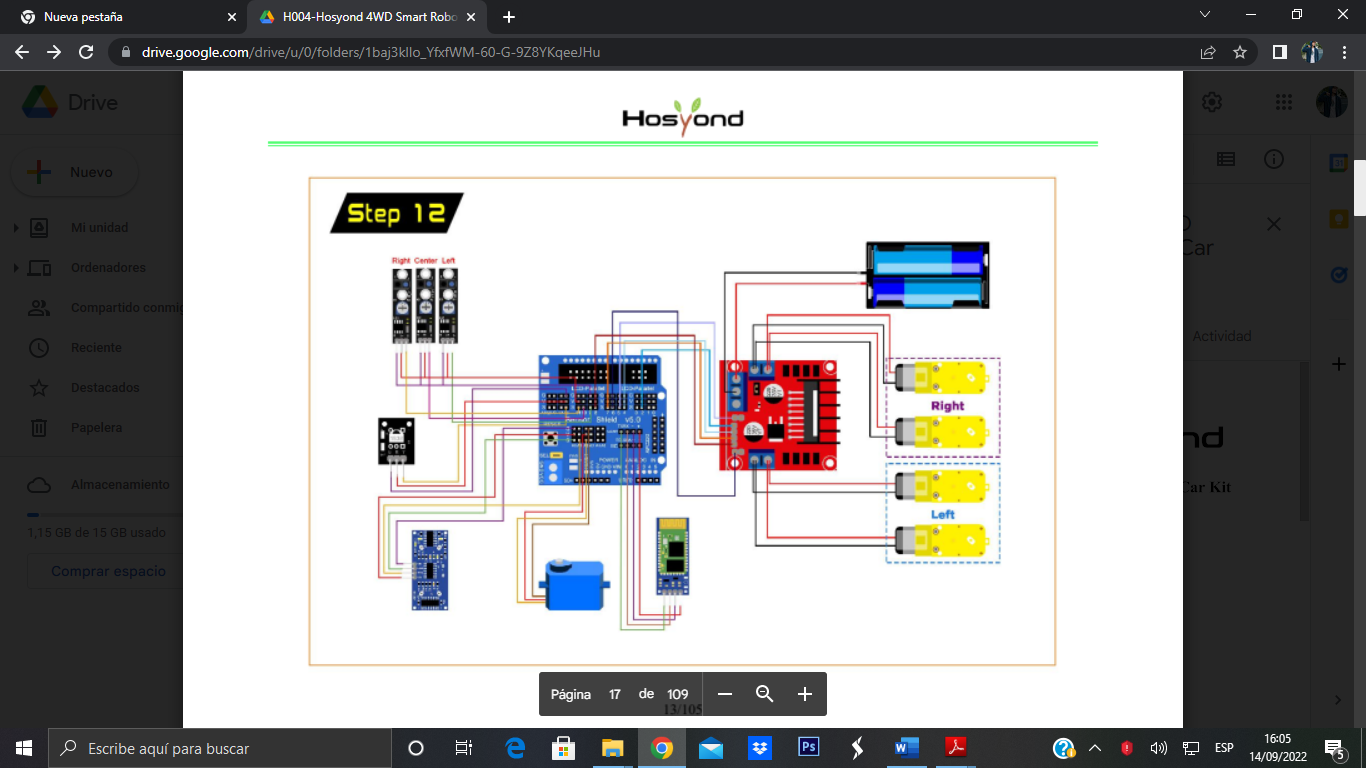Expand the Ordenadores tree
1366x768 pixels.
16,268
